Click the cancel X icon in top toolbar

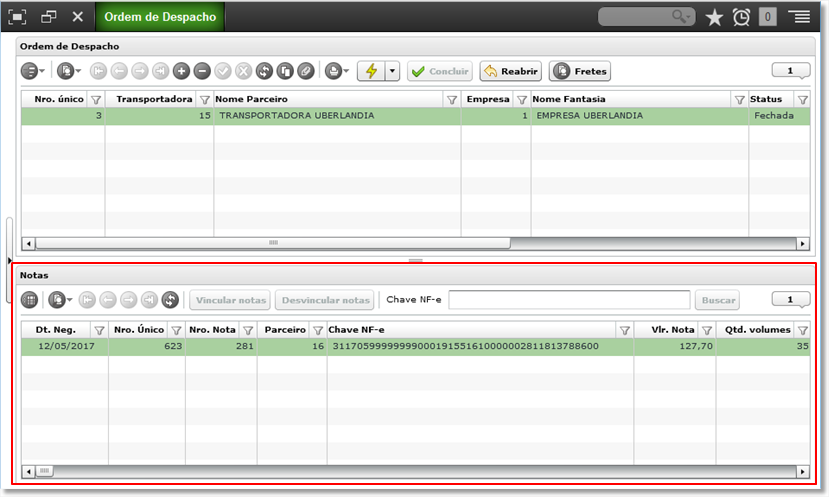[x=243, y=71]
